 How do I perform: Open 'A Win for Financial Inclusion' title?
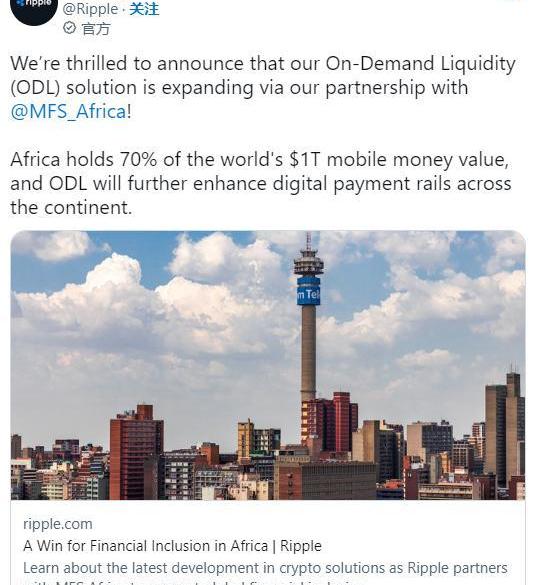(x=172, y=546)
